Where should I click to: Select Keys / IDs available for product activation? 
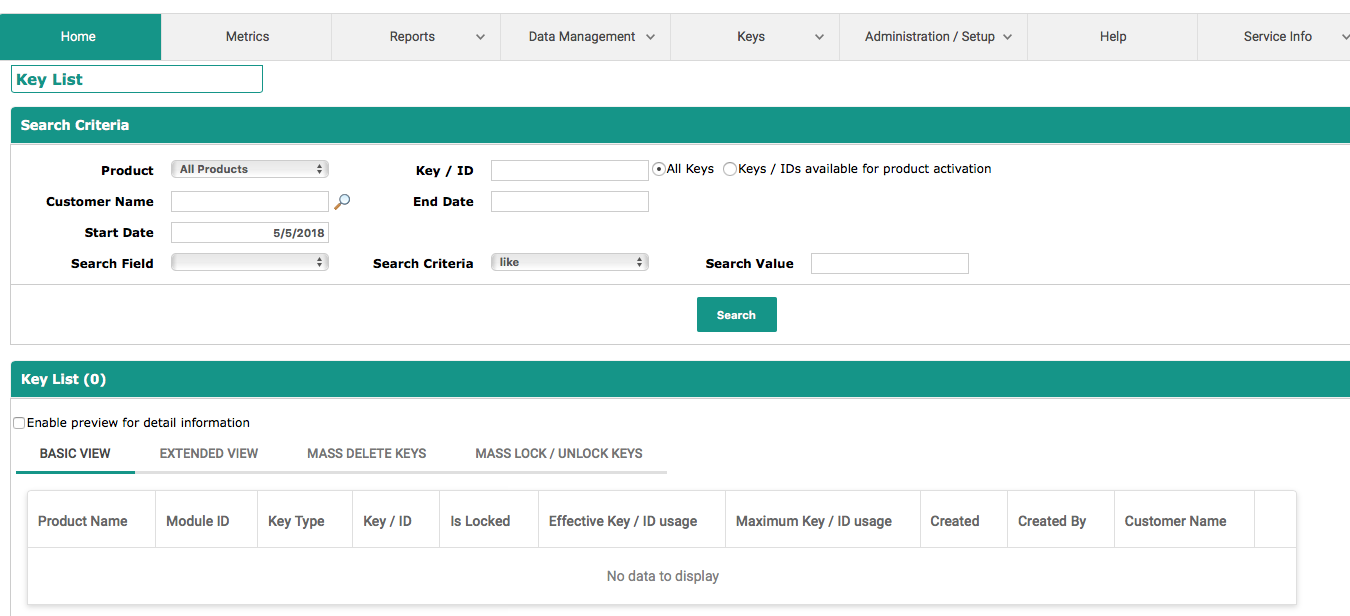click(x=730, y=169)
